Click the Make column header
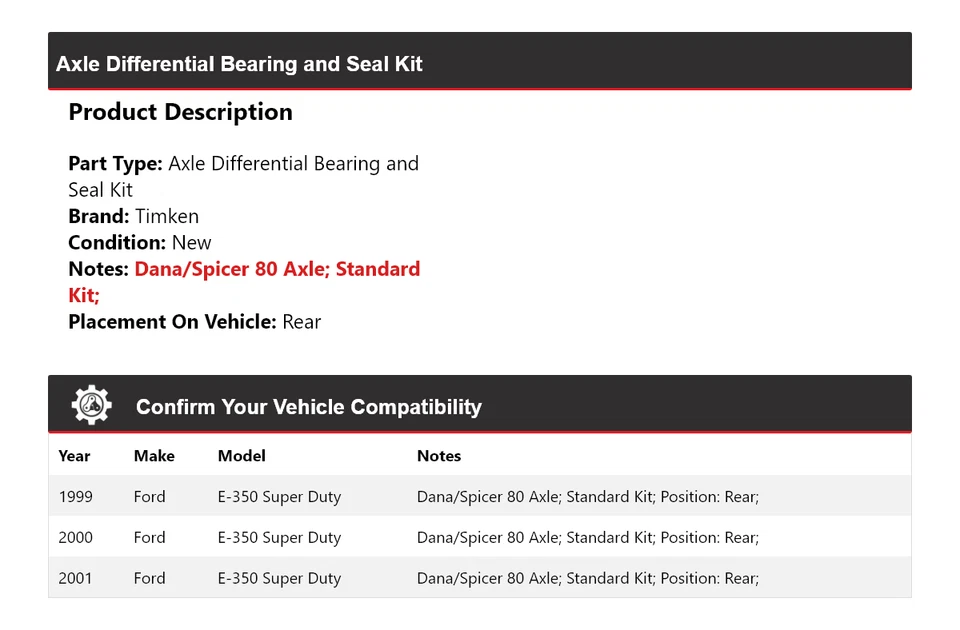Screen dimensions: 960x630 tap(154, 456)
